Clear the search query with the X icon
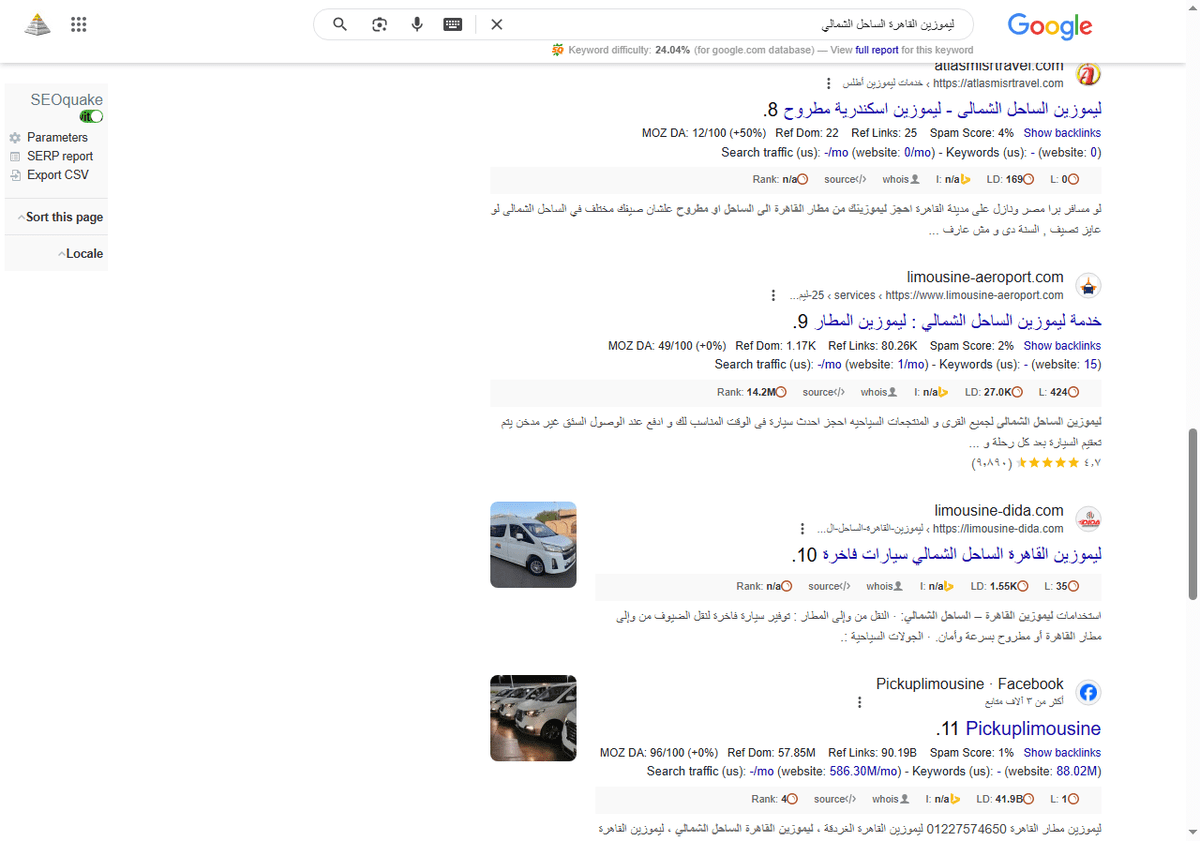Image resolution: width=1200 pixels, height=841 pixels. 496,24
